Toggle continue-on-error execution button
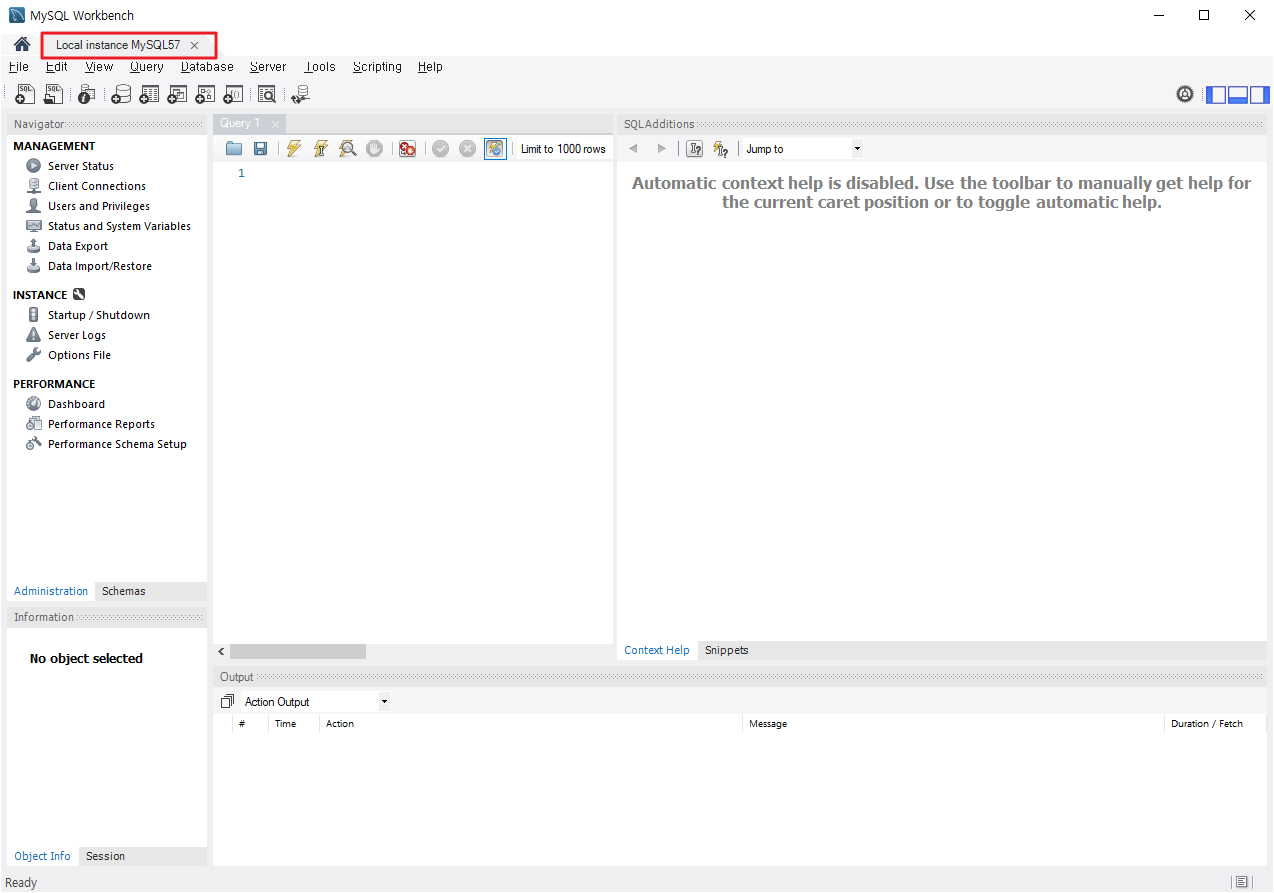Viewport: 1274px width, 893px height. point(407,149)
